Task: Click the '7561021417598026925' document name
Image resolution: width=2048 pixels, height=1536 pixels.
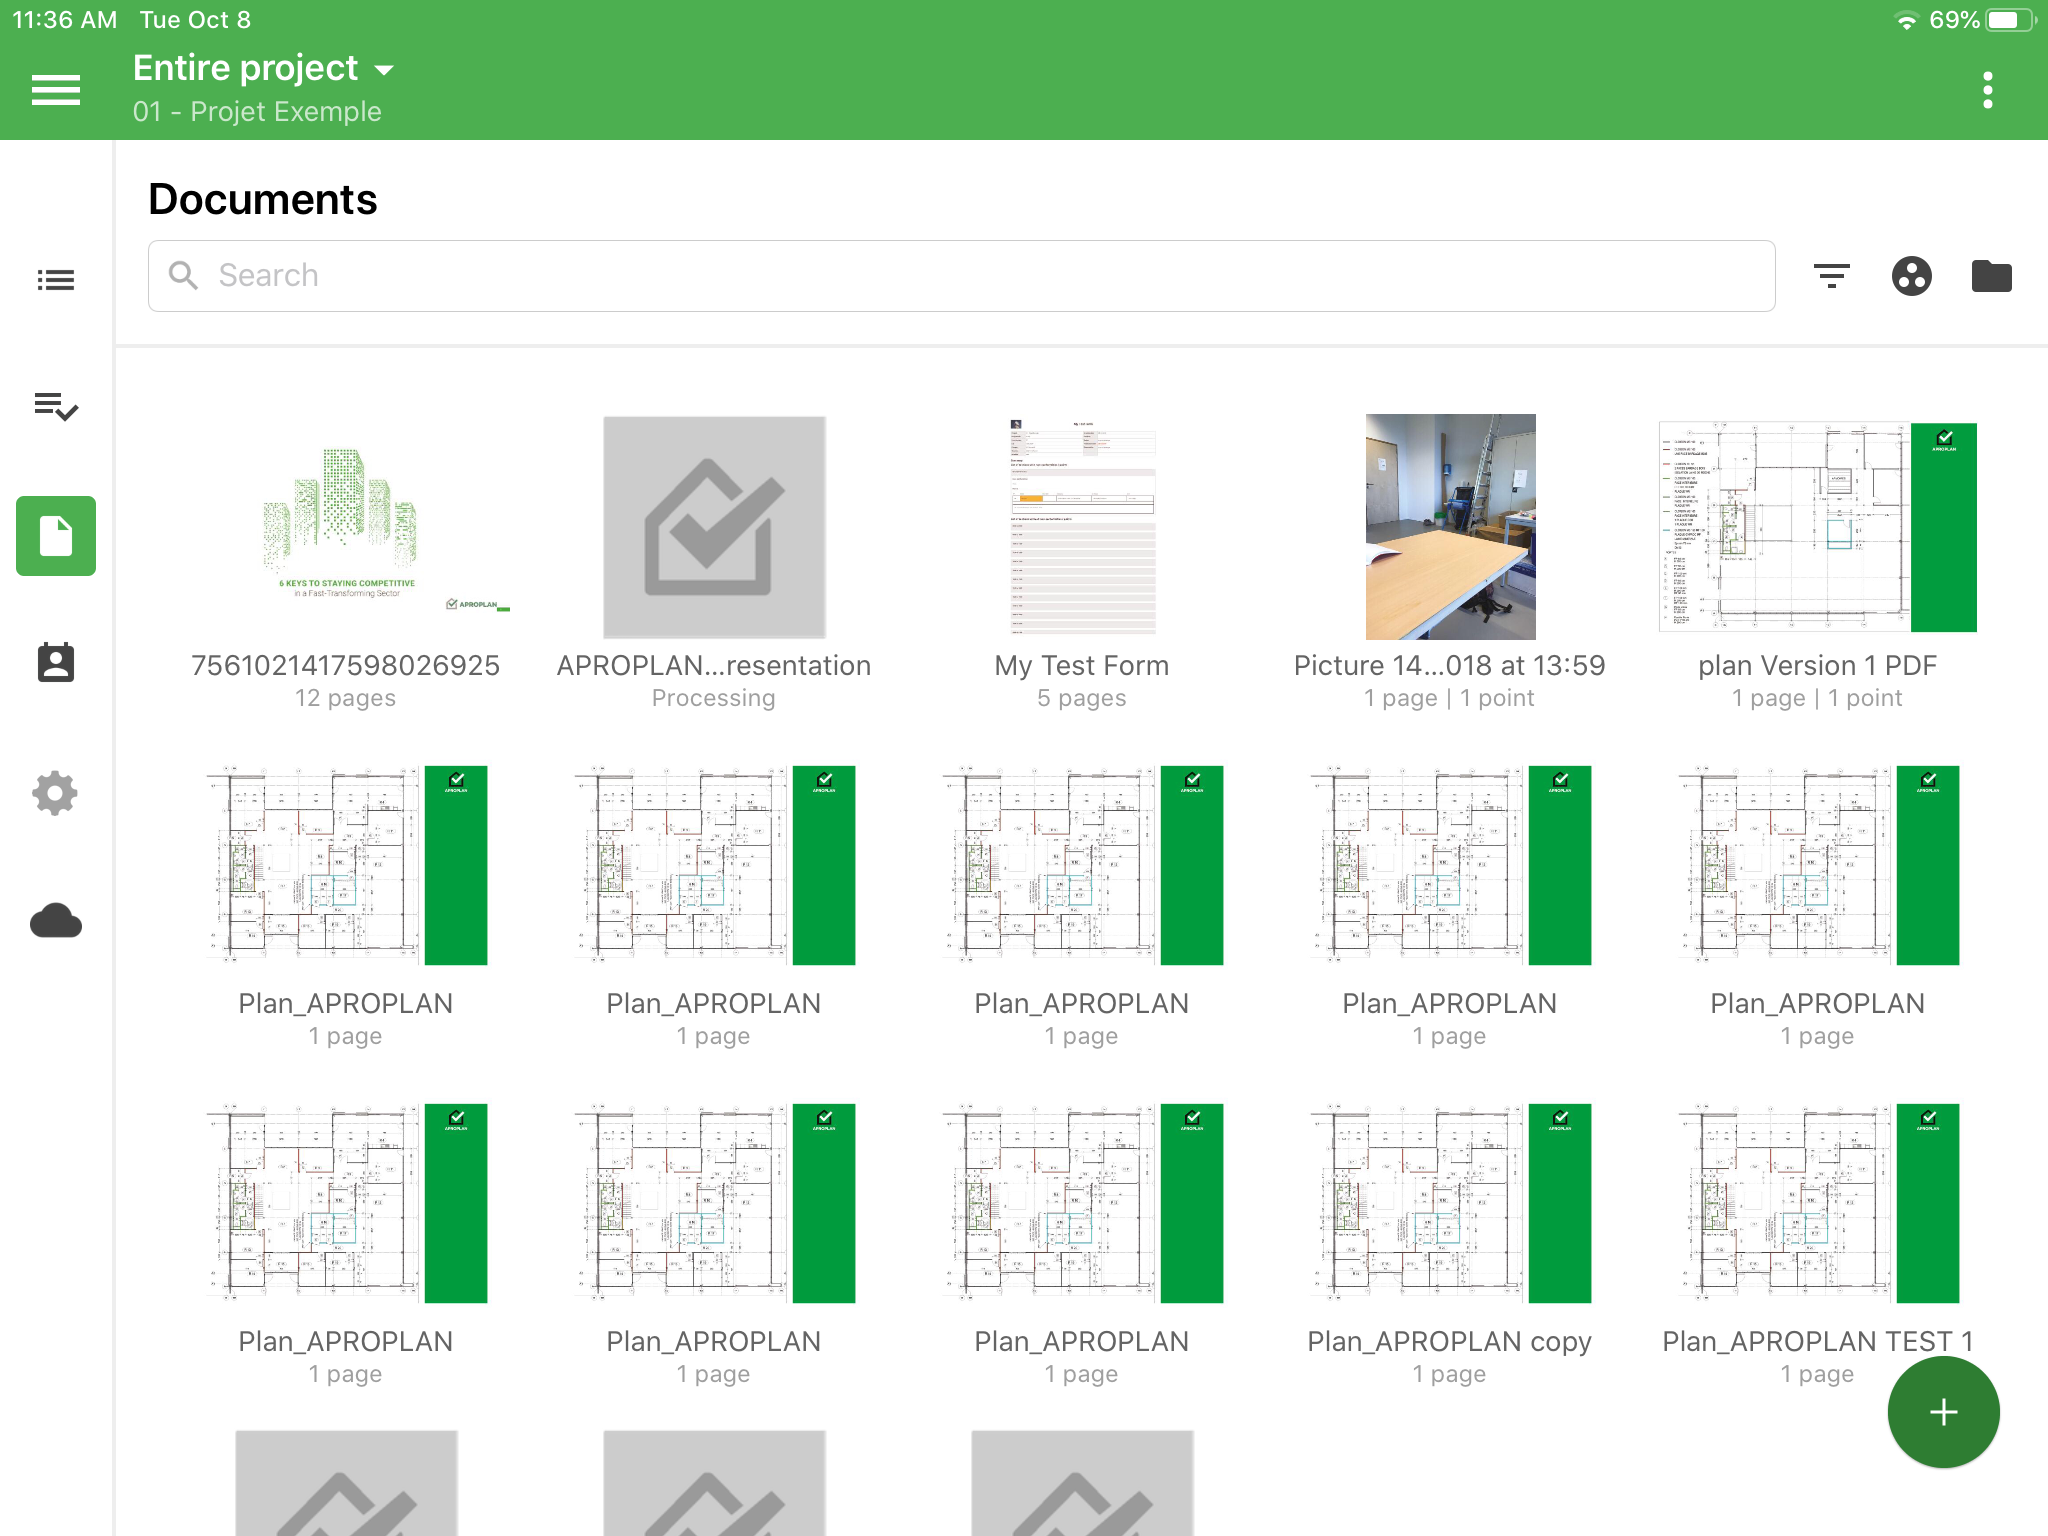Action: point(346,666)
